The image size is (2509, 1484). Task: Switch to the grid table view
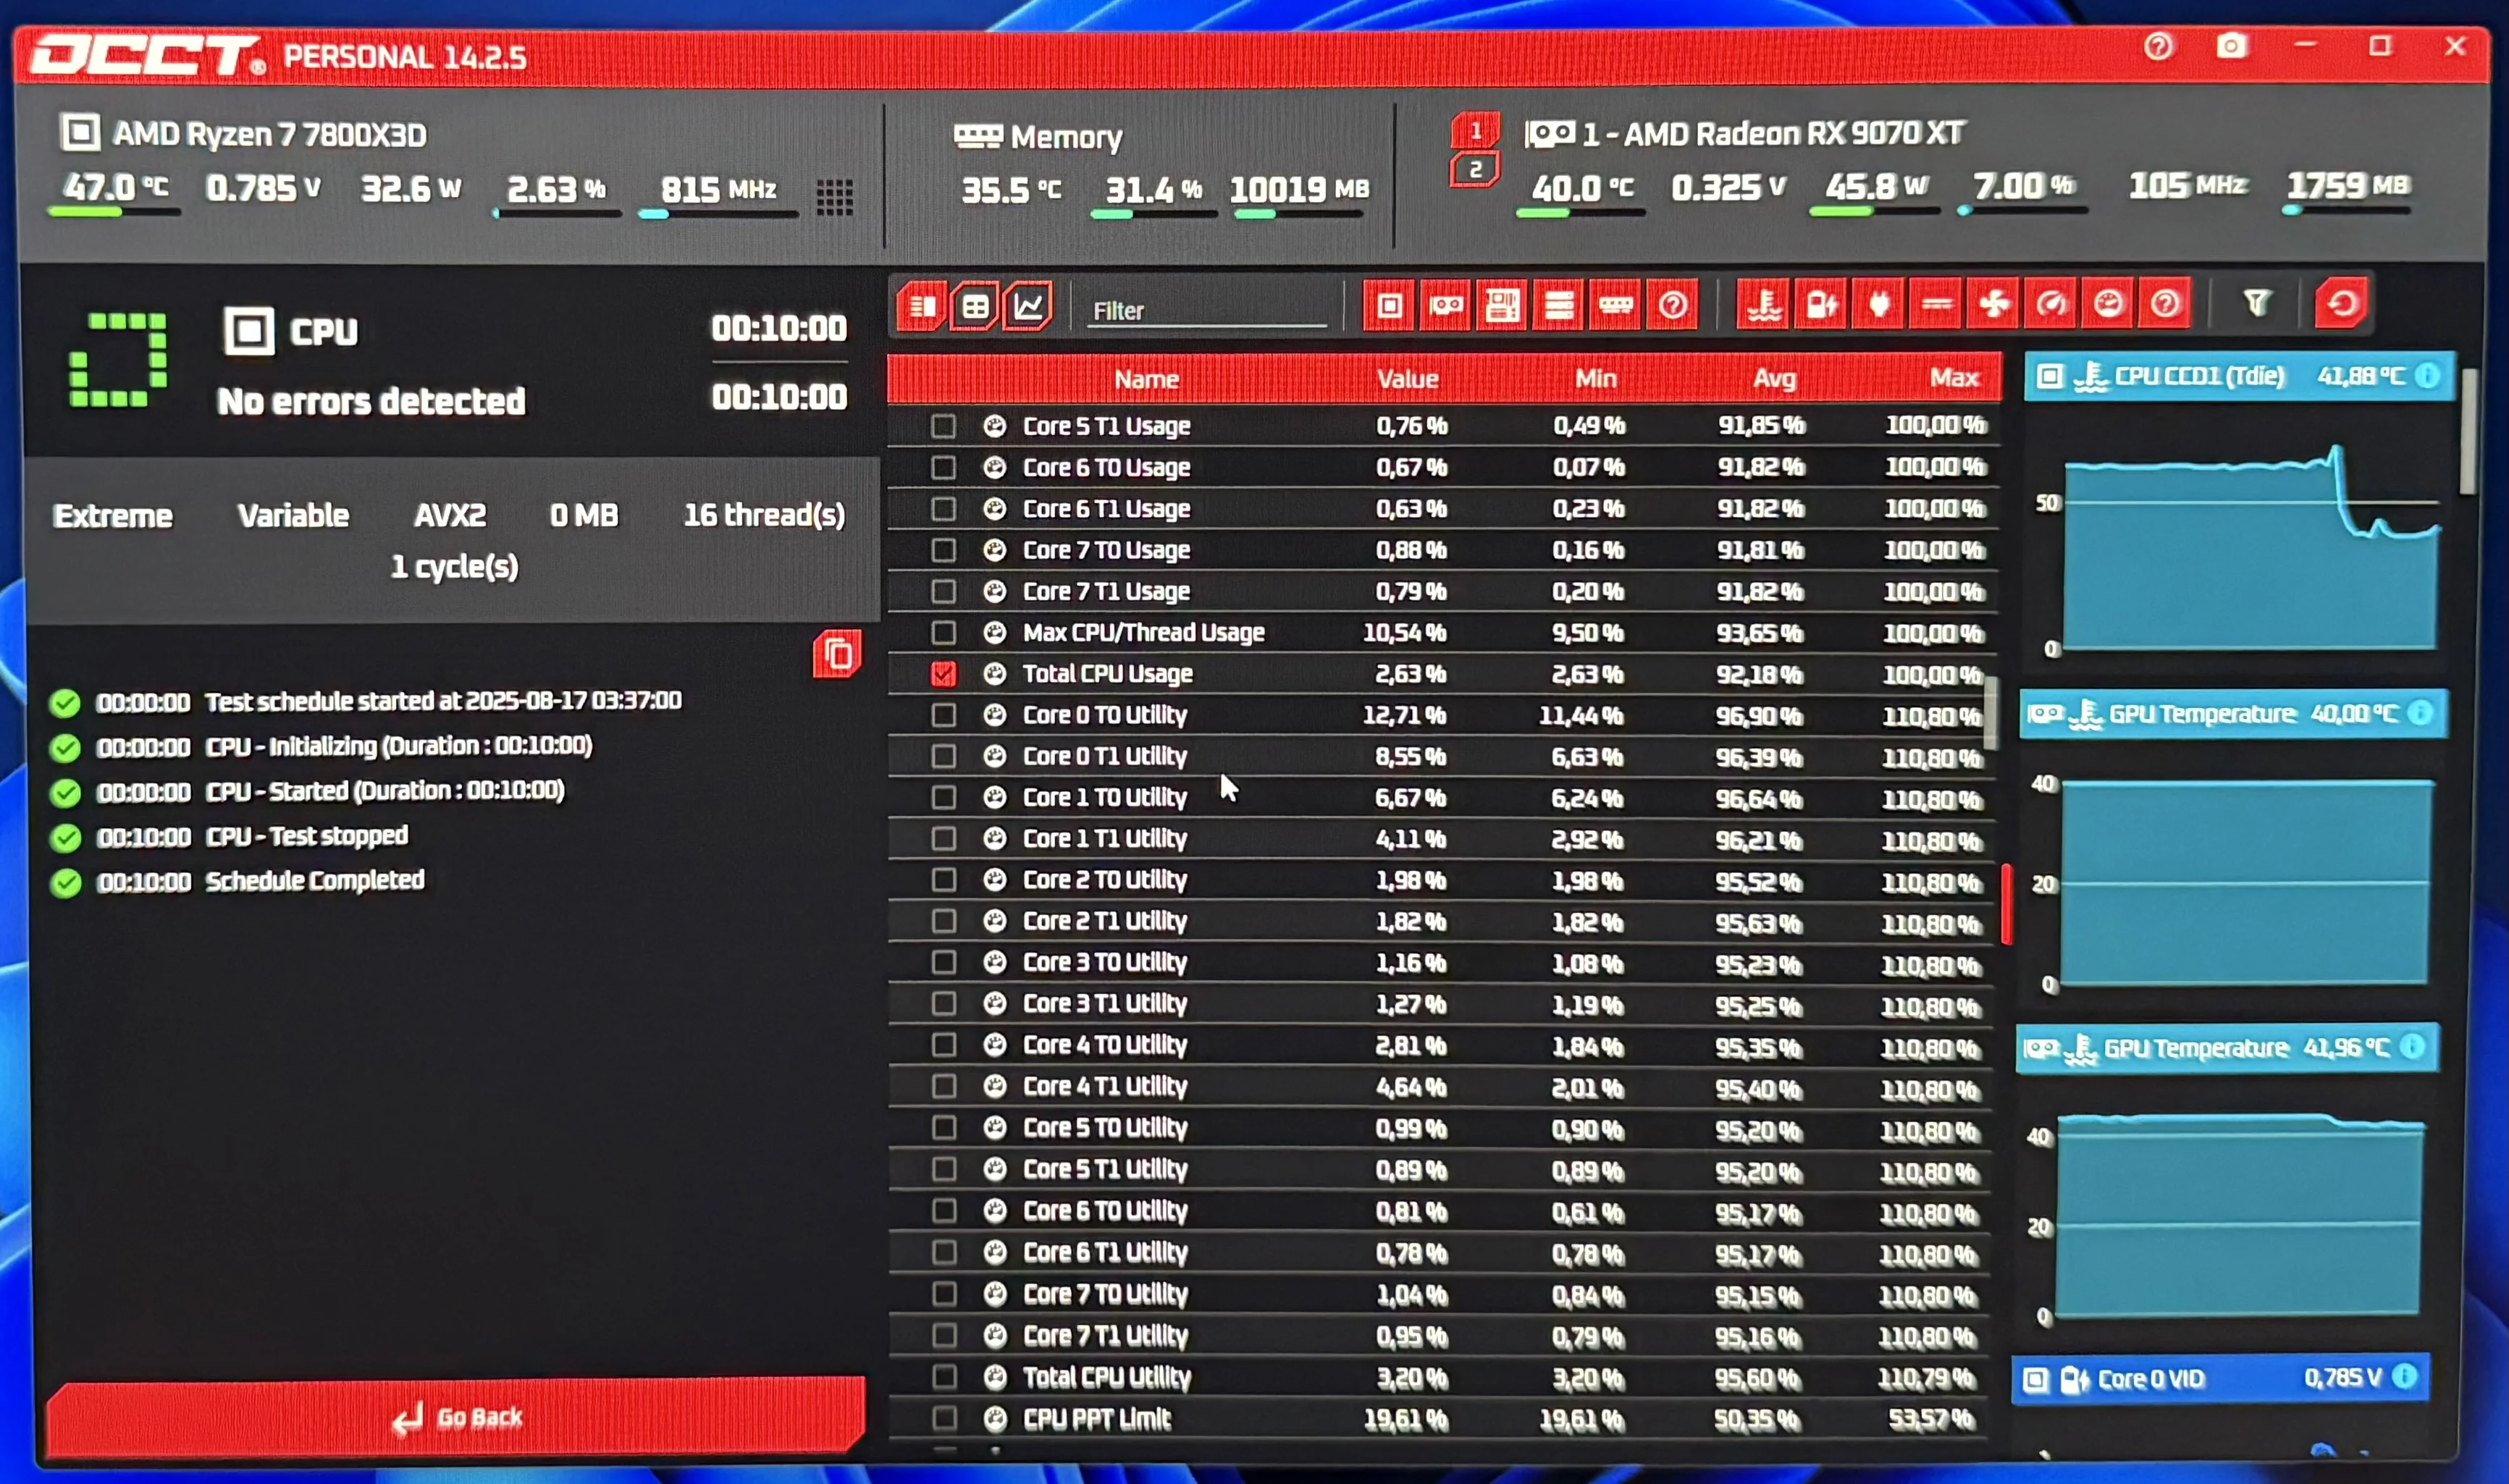pyautogui.click(x=975, y=306)
